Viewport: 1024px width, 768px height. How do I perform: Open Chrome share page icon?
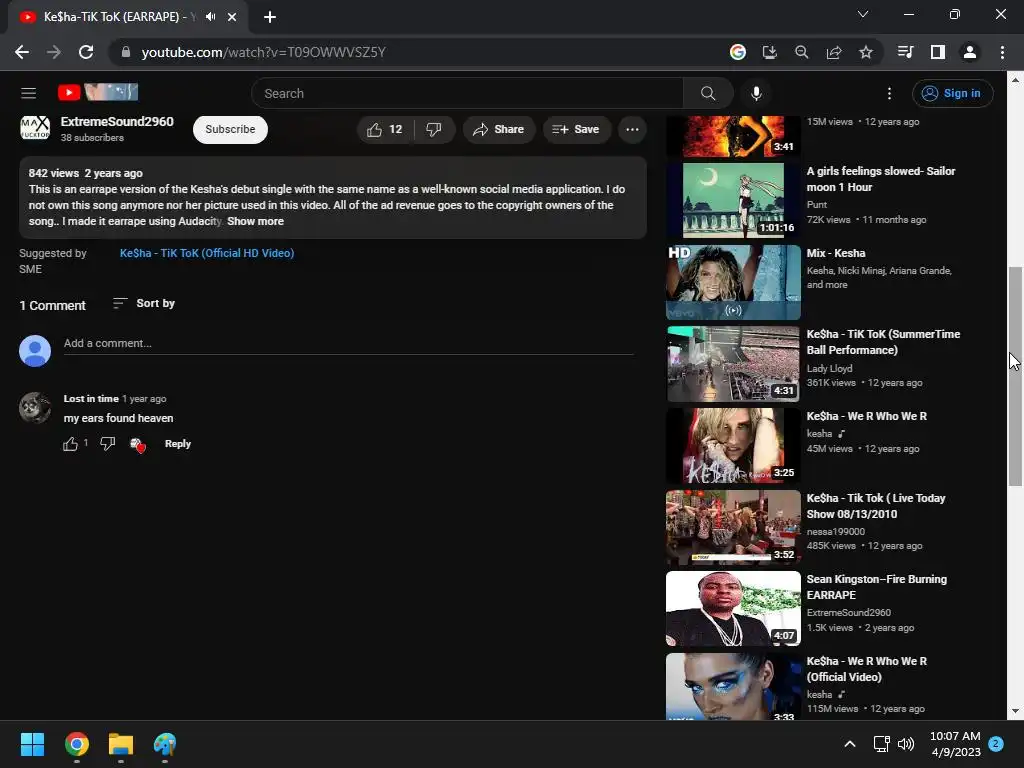pos(834,52)
